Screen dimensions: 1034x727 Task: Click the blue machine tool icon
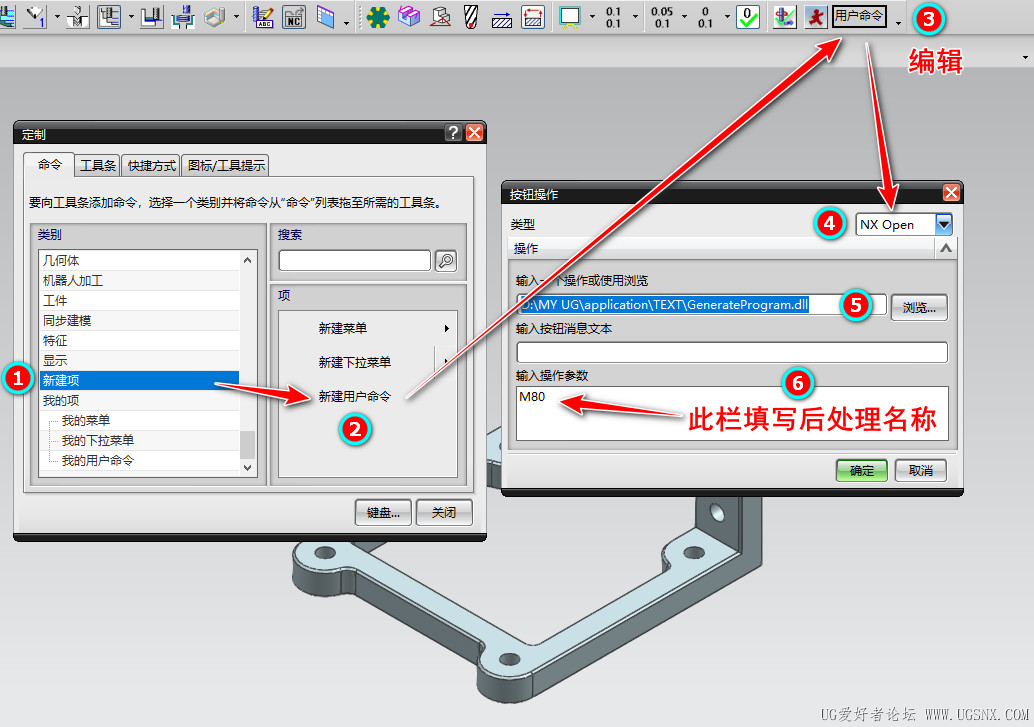183,16
